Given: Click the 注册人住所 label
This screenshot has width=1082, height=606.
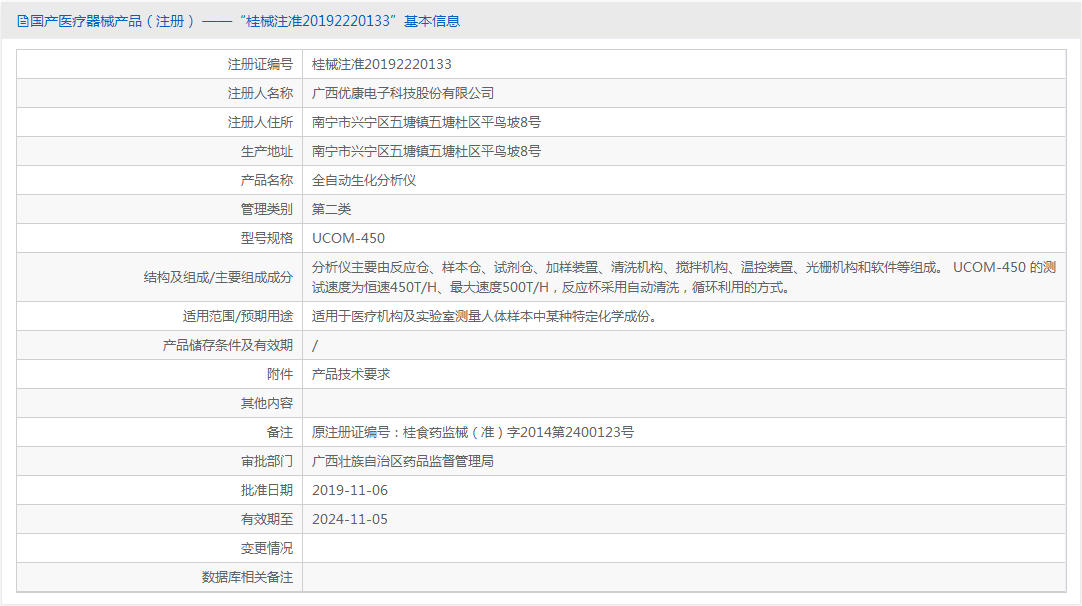Looking at the screenshot, I should point(260,122).
